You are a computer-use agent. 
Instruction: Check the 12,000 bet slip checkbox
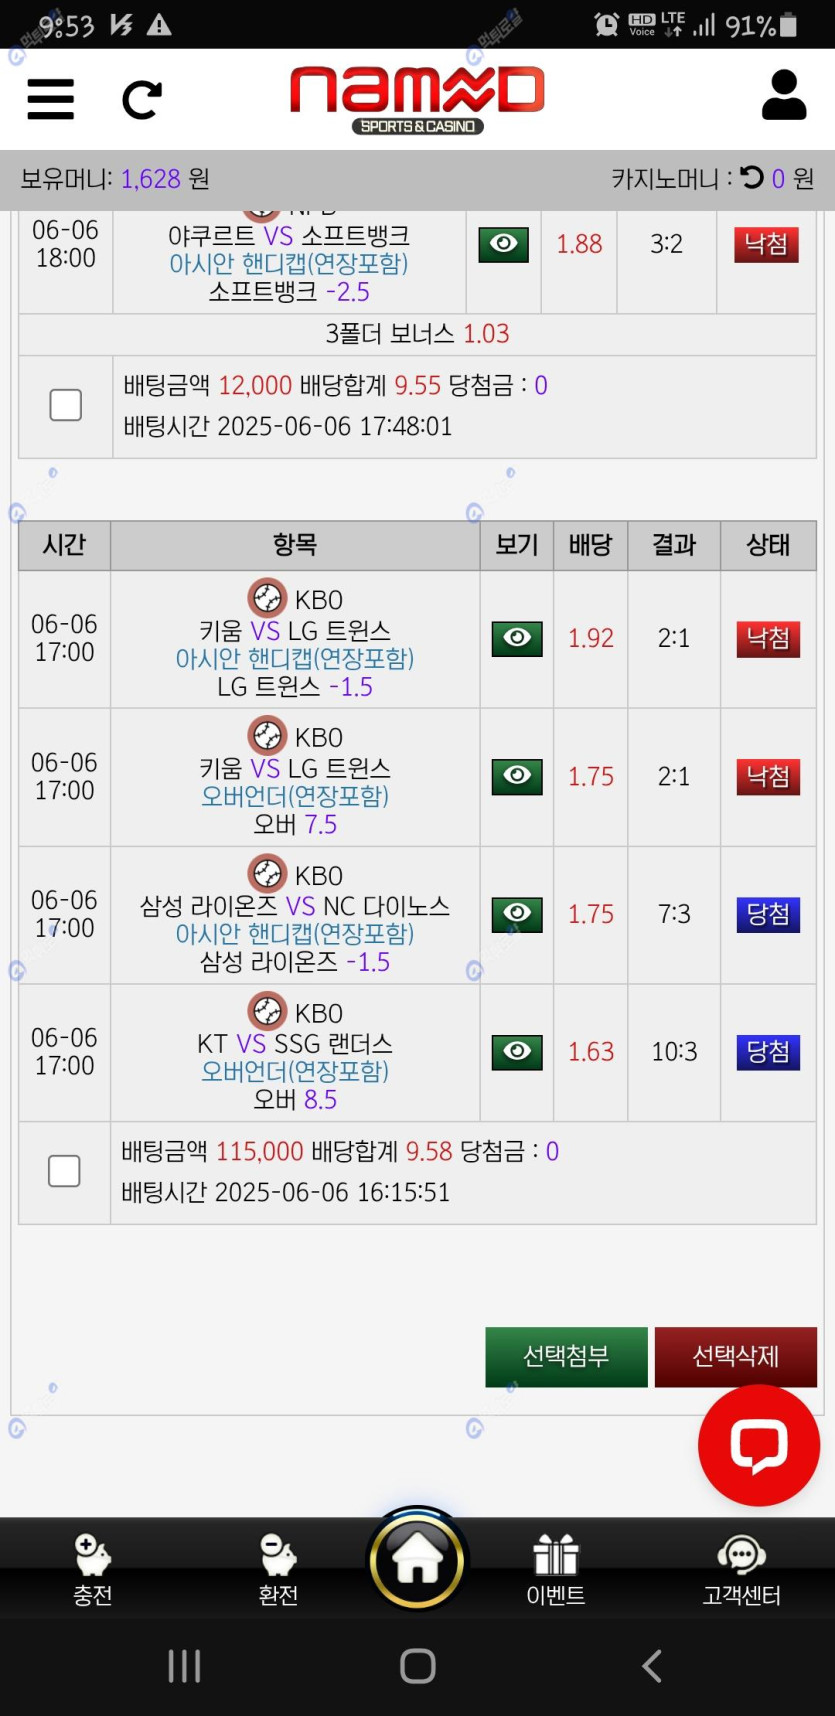coord(66,405)
